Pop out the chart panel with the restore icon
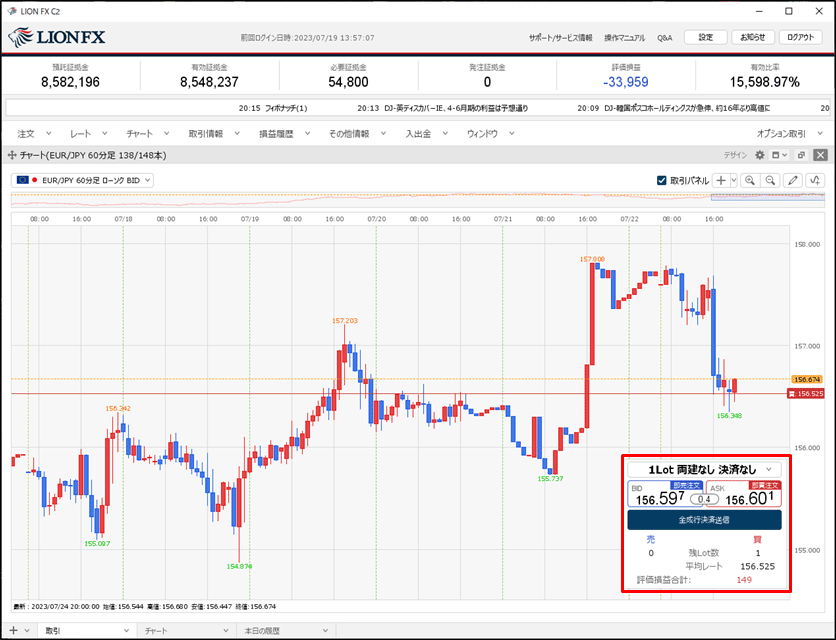This screenshot has height=640, width=836. pyautogui.click(x=801, y=155)
